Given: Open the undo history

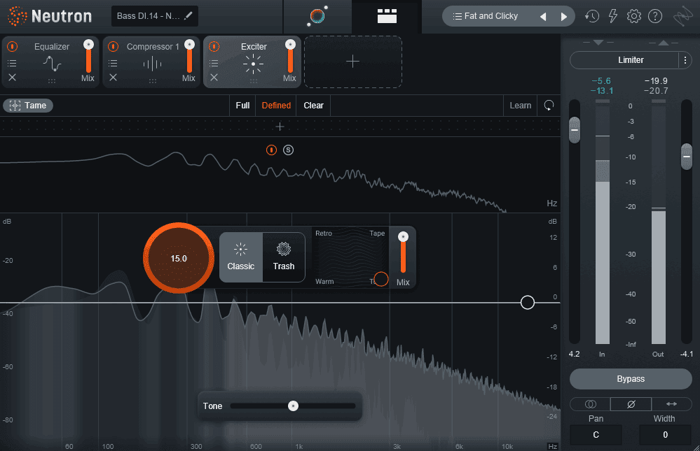Looking at the screenshot, I should click(592, 17).
